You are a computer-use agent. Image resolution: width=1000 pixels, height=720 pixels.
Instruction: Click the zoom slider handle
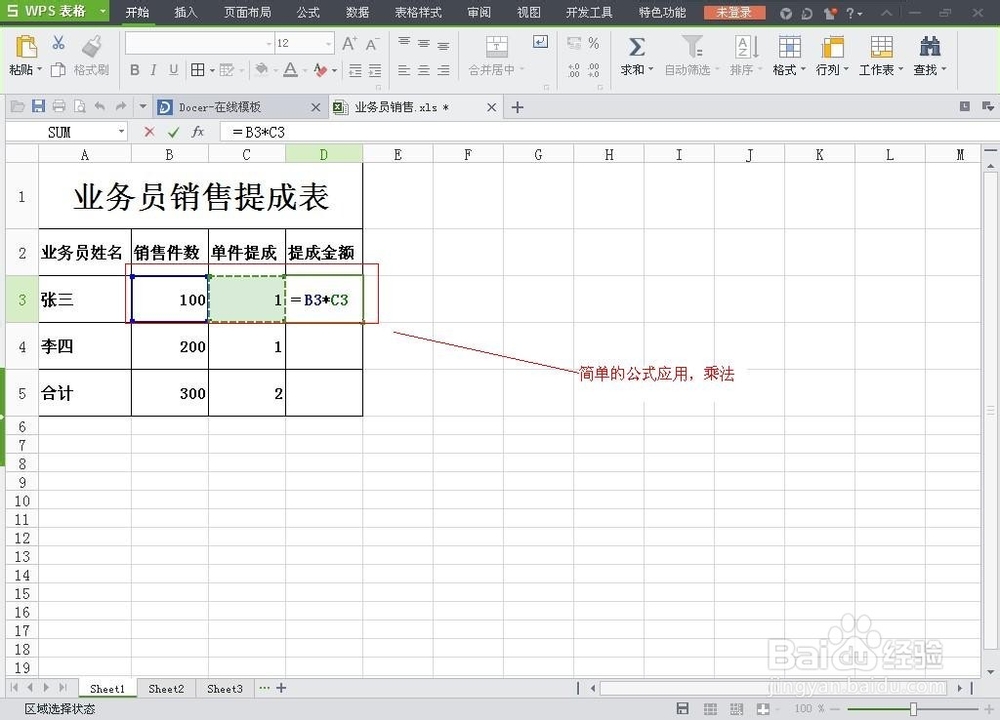(913, 709)
